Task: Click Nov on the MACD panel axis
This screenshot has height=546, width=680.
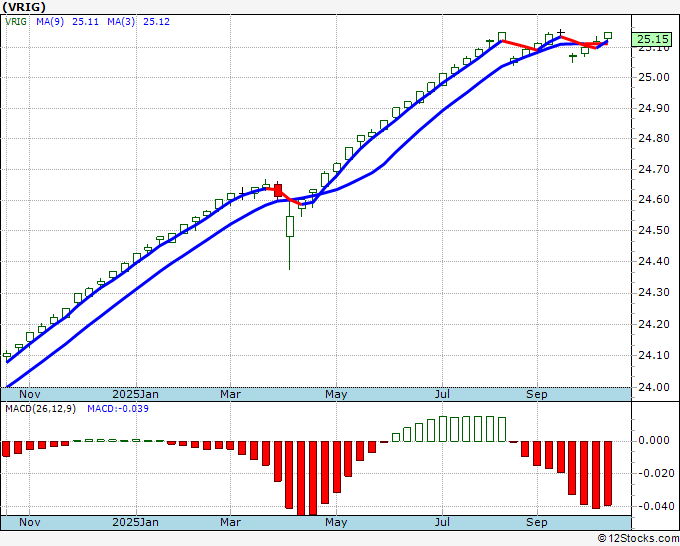Action: pyautogui.click(x=29, y=522)
